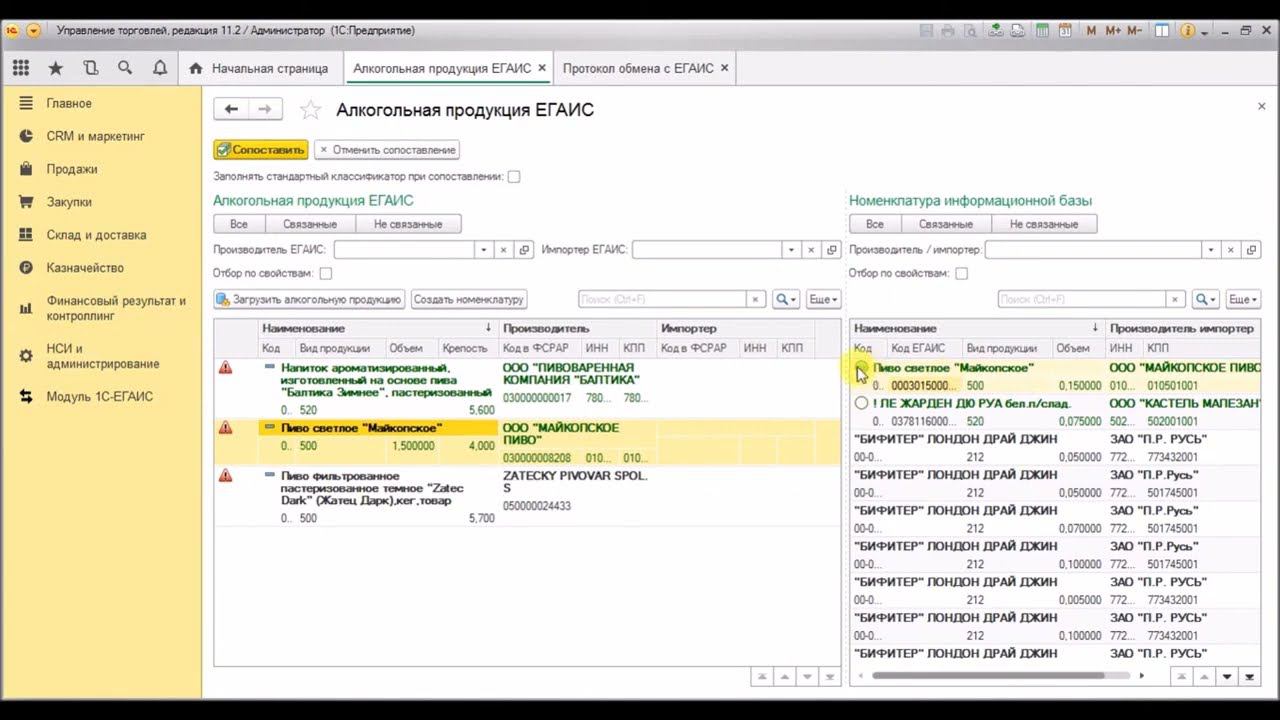Viewport: 1280px width, 720px height.
Task: Clear the Производитель ЕГАИС field
Action: point(503,250)
